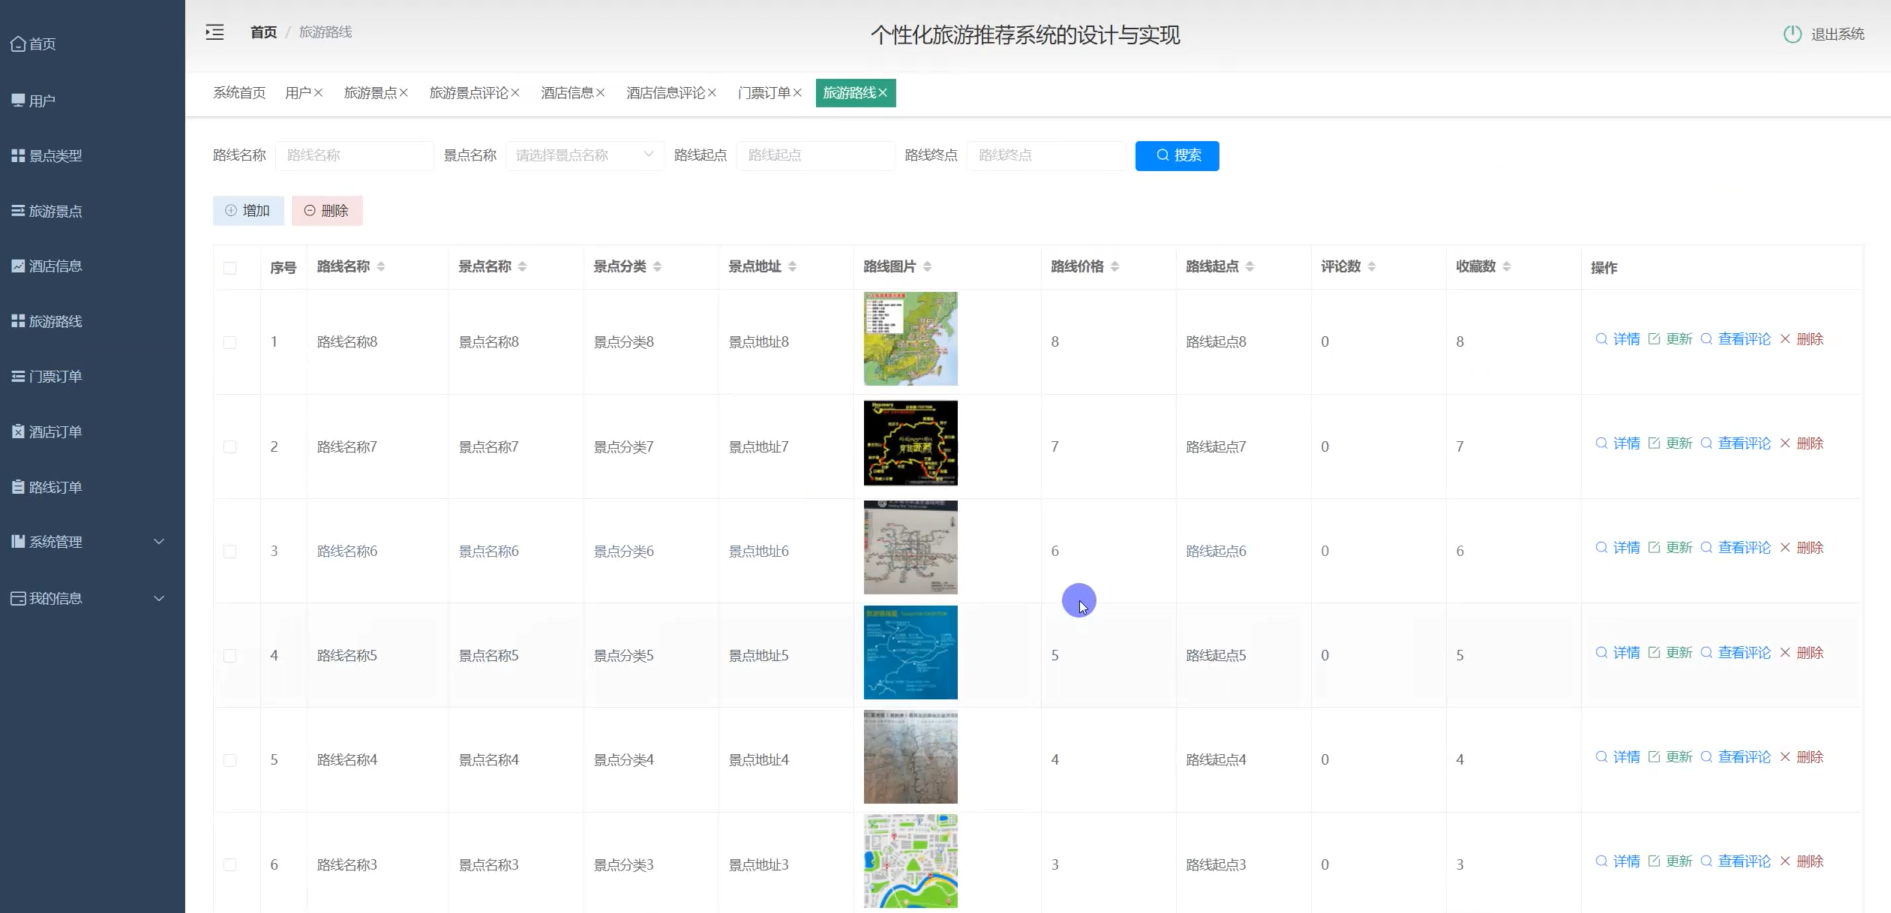Check the row for 路线名称6
Viewport: 1891px width, 913px height.
point(230,551)
